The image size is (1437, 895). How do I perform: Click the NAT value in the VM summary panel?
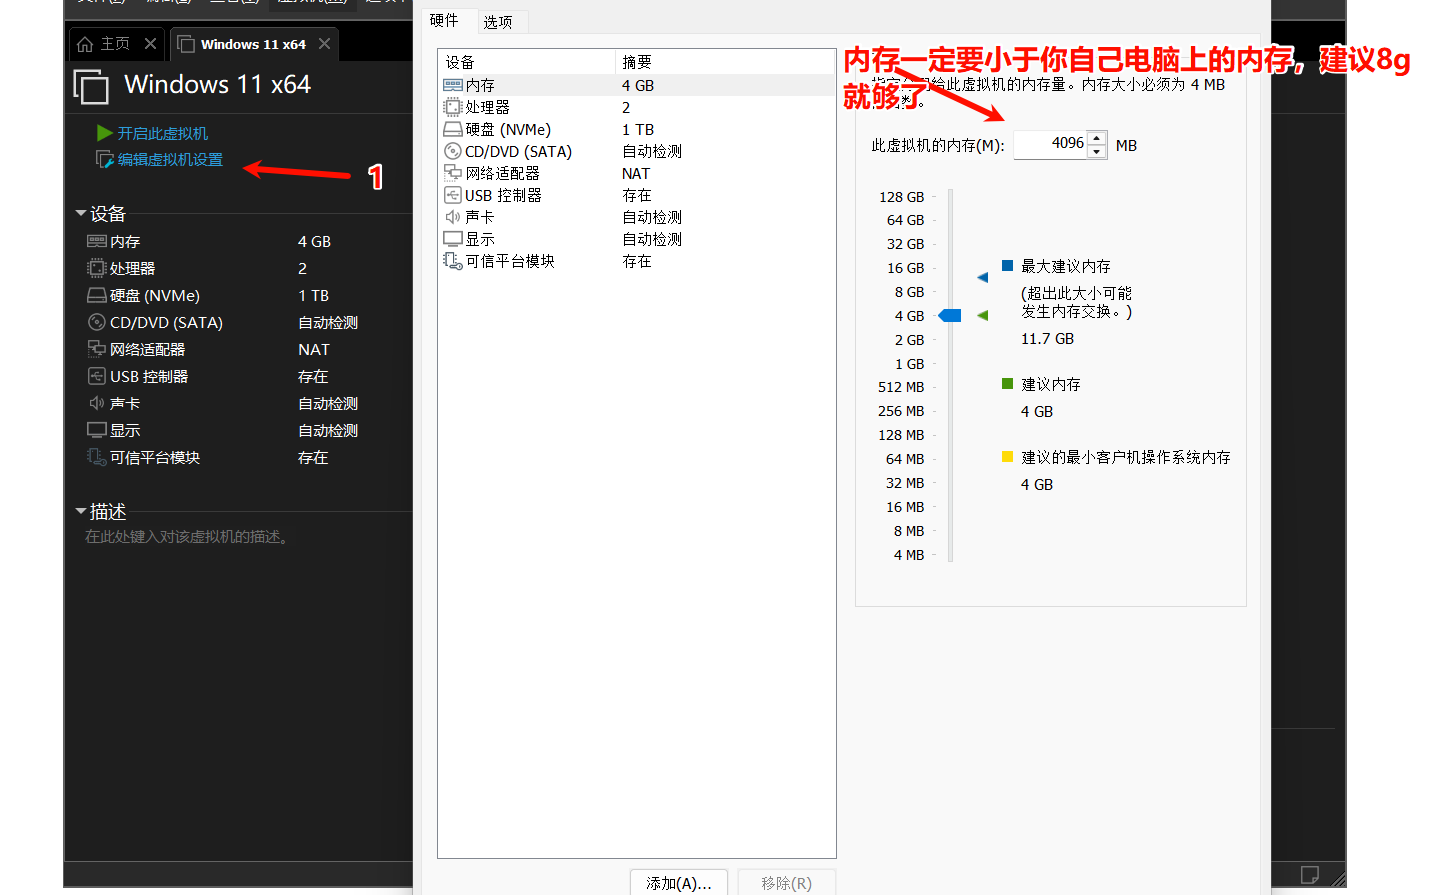pyautogui.click(x=313, y=349)
